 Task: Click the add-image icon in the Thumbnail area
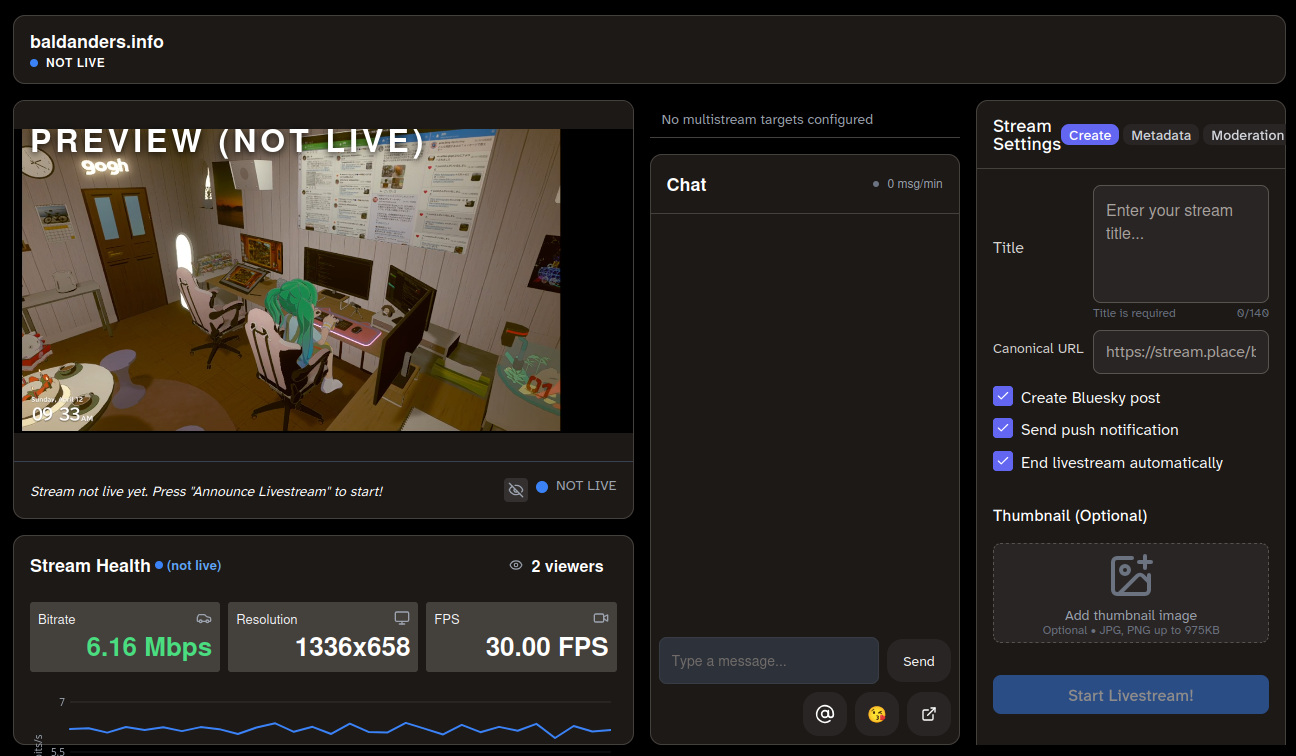1131,573
